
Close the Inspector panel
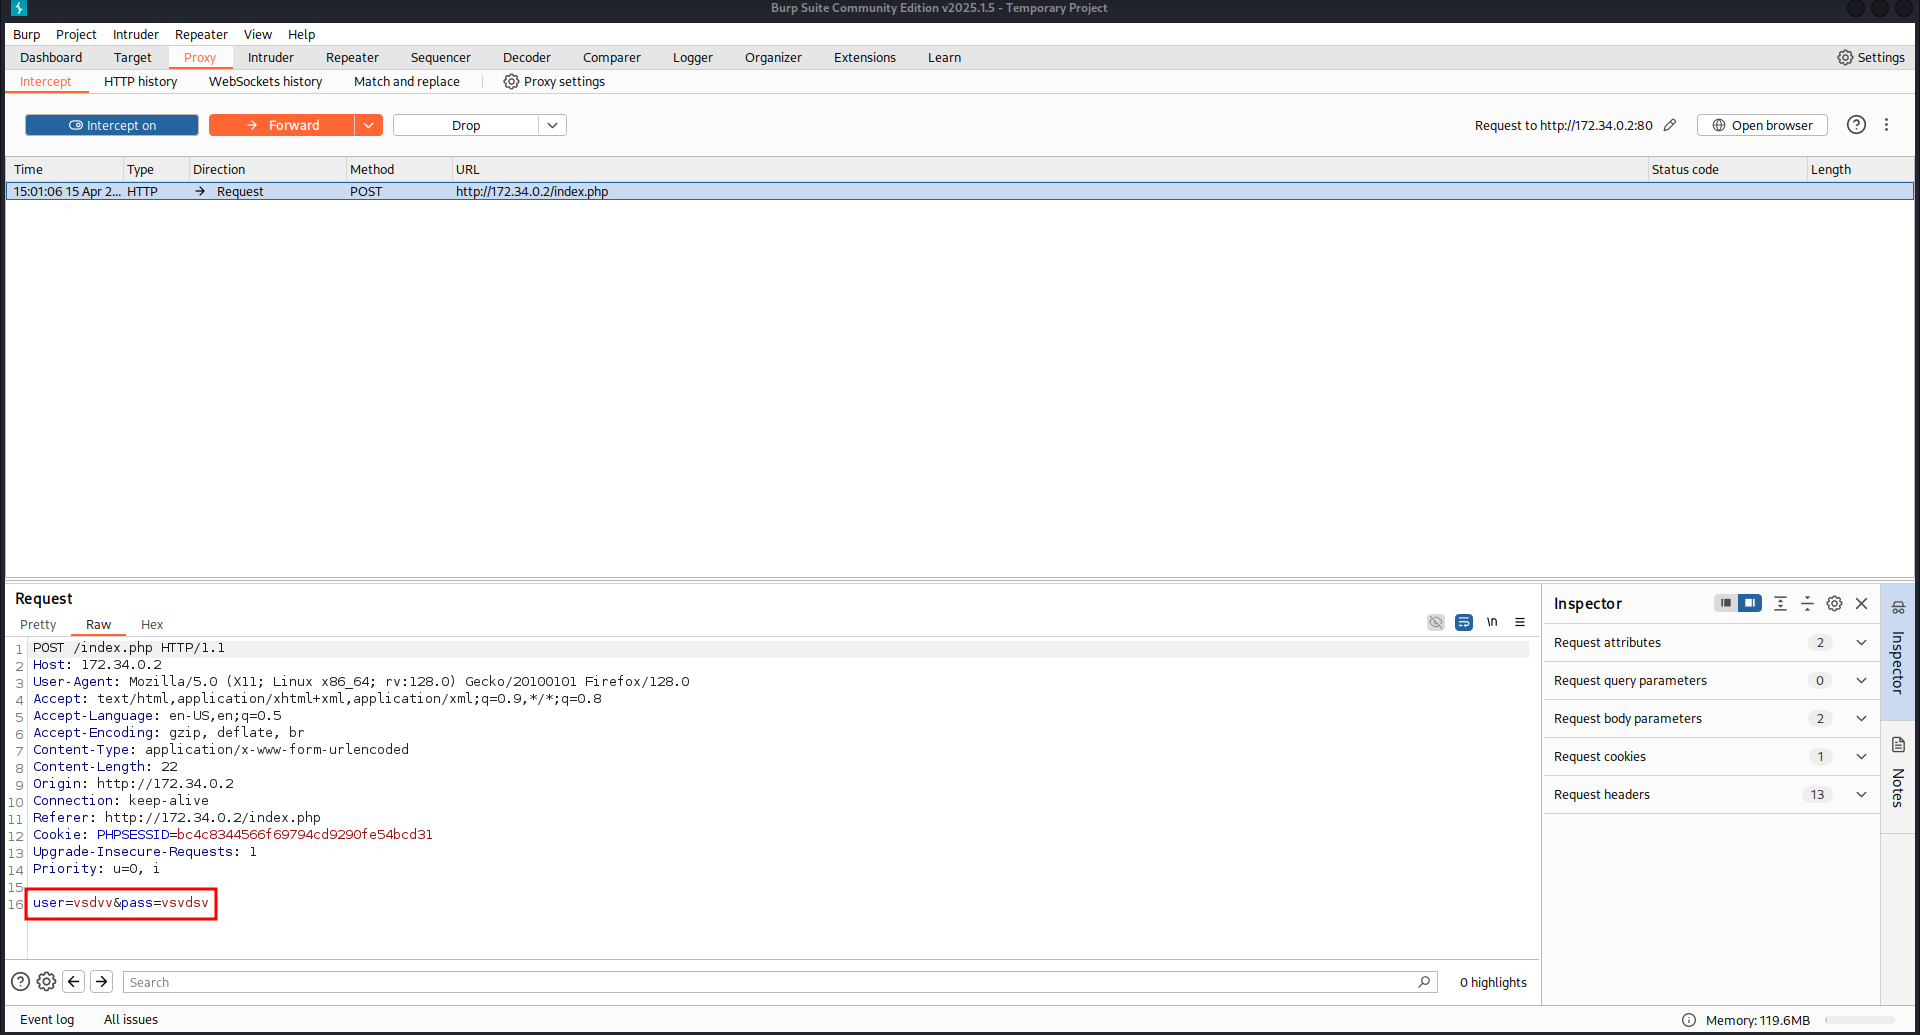click(x=1862, y=603)
